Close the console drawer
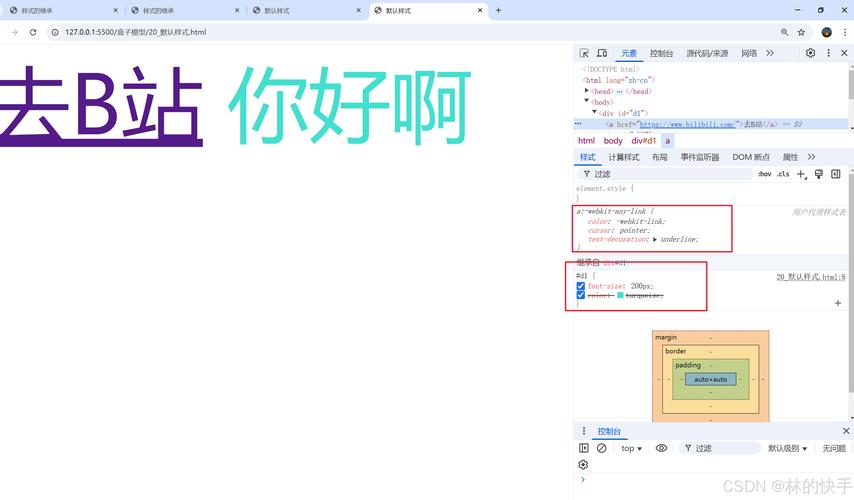Image resolution: width=854 pixels, height=500 pixels. point(846,431)
